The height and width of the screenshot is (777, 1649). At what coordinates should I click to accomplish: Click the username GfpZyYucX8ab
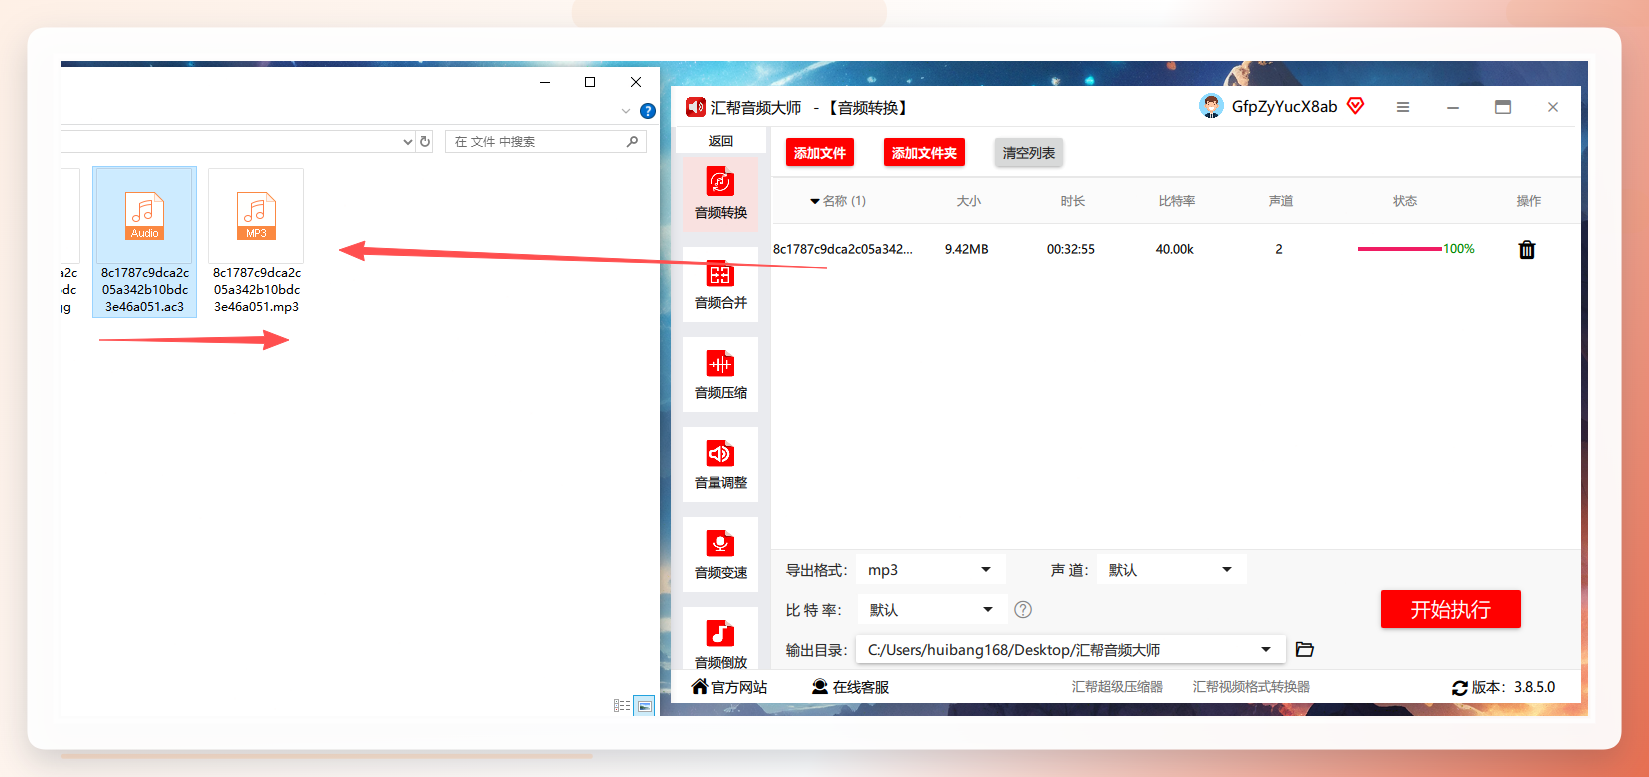1284,107
